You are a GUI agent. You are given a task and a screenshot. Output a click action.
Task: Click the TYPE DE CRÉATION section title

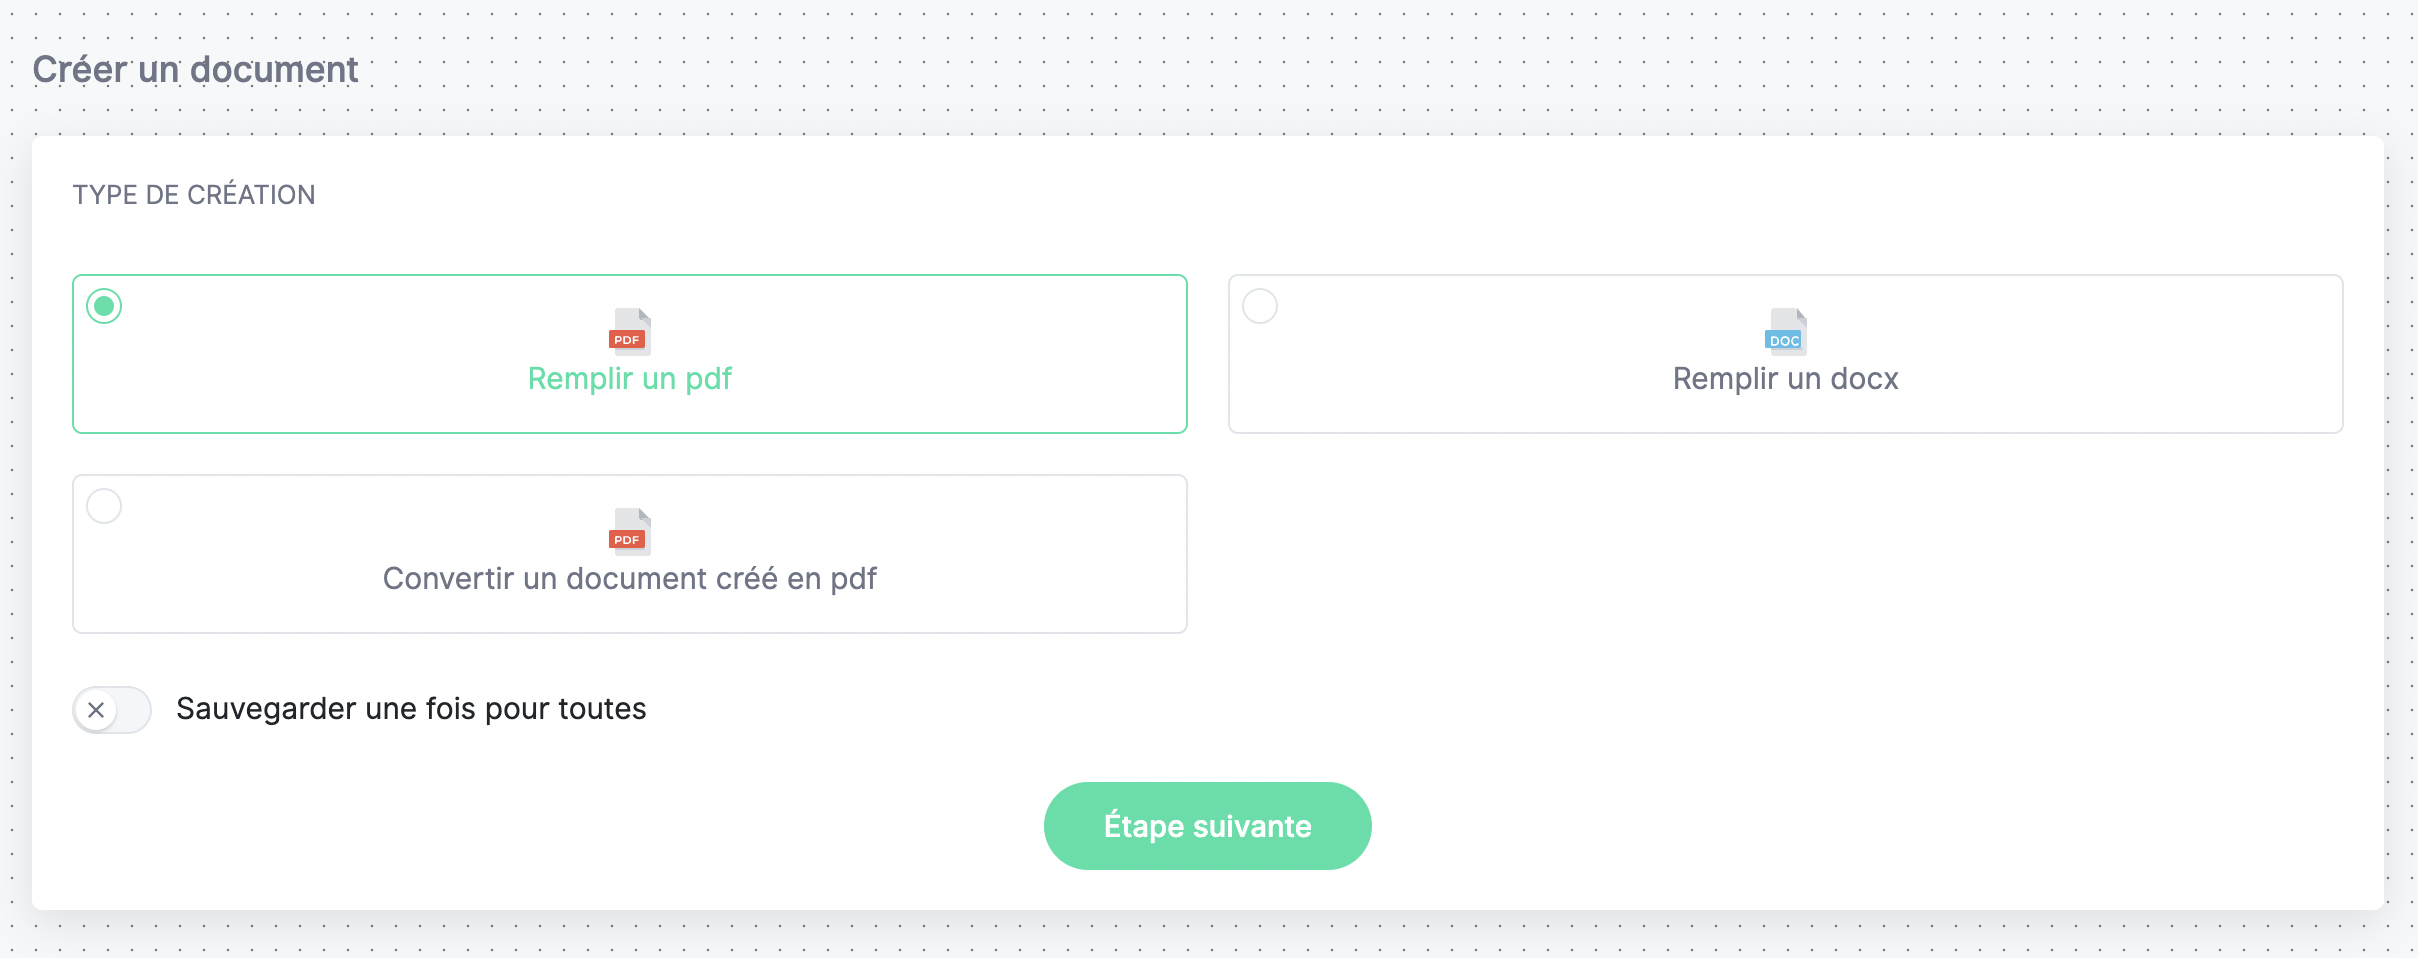click(x=194, y=194)
